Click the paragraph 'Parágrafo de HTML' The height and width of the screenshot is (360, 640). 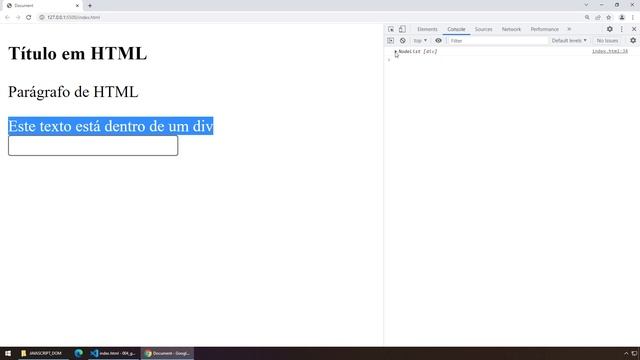coord(73,92)
